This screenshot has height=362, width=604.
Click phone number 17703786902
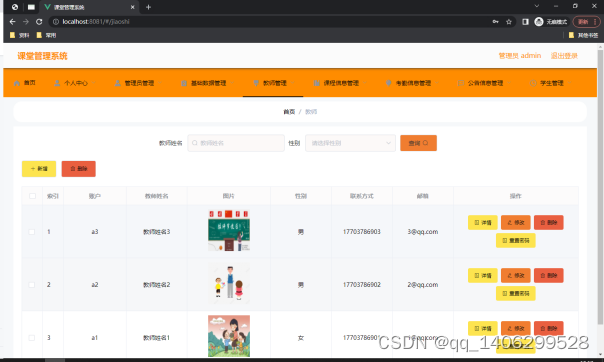362,285
